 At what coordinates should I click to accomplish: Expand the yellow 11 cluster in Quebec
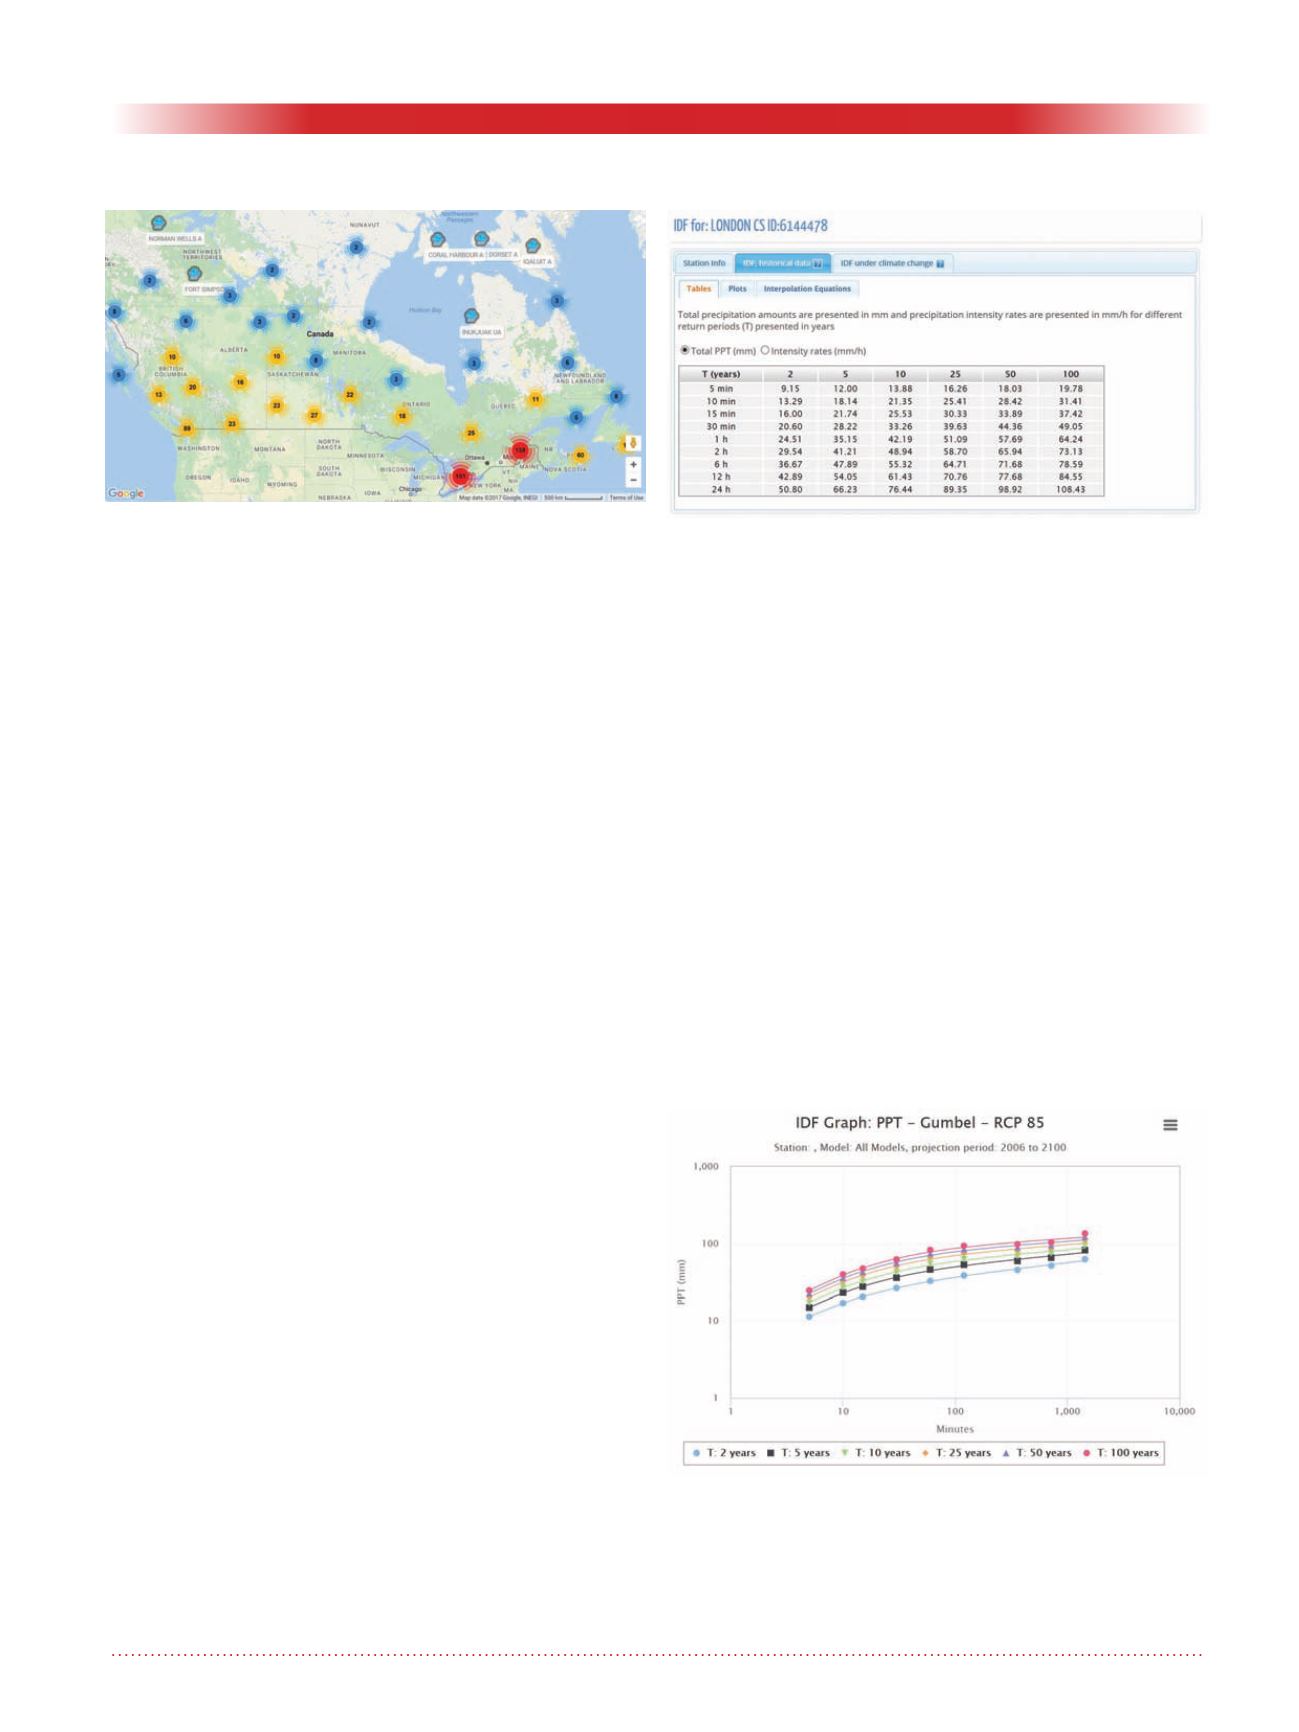pyautogui.click(x=535, y=399)
